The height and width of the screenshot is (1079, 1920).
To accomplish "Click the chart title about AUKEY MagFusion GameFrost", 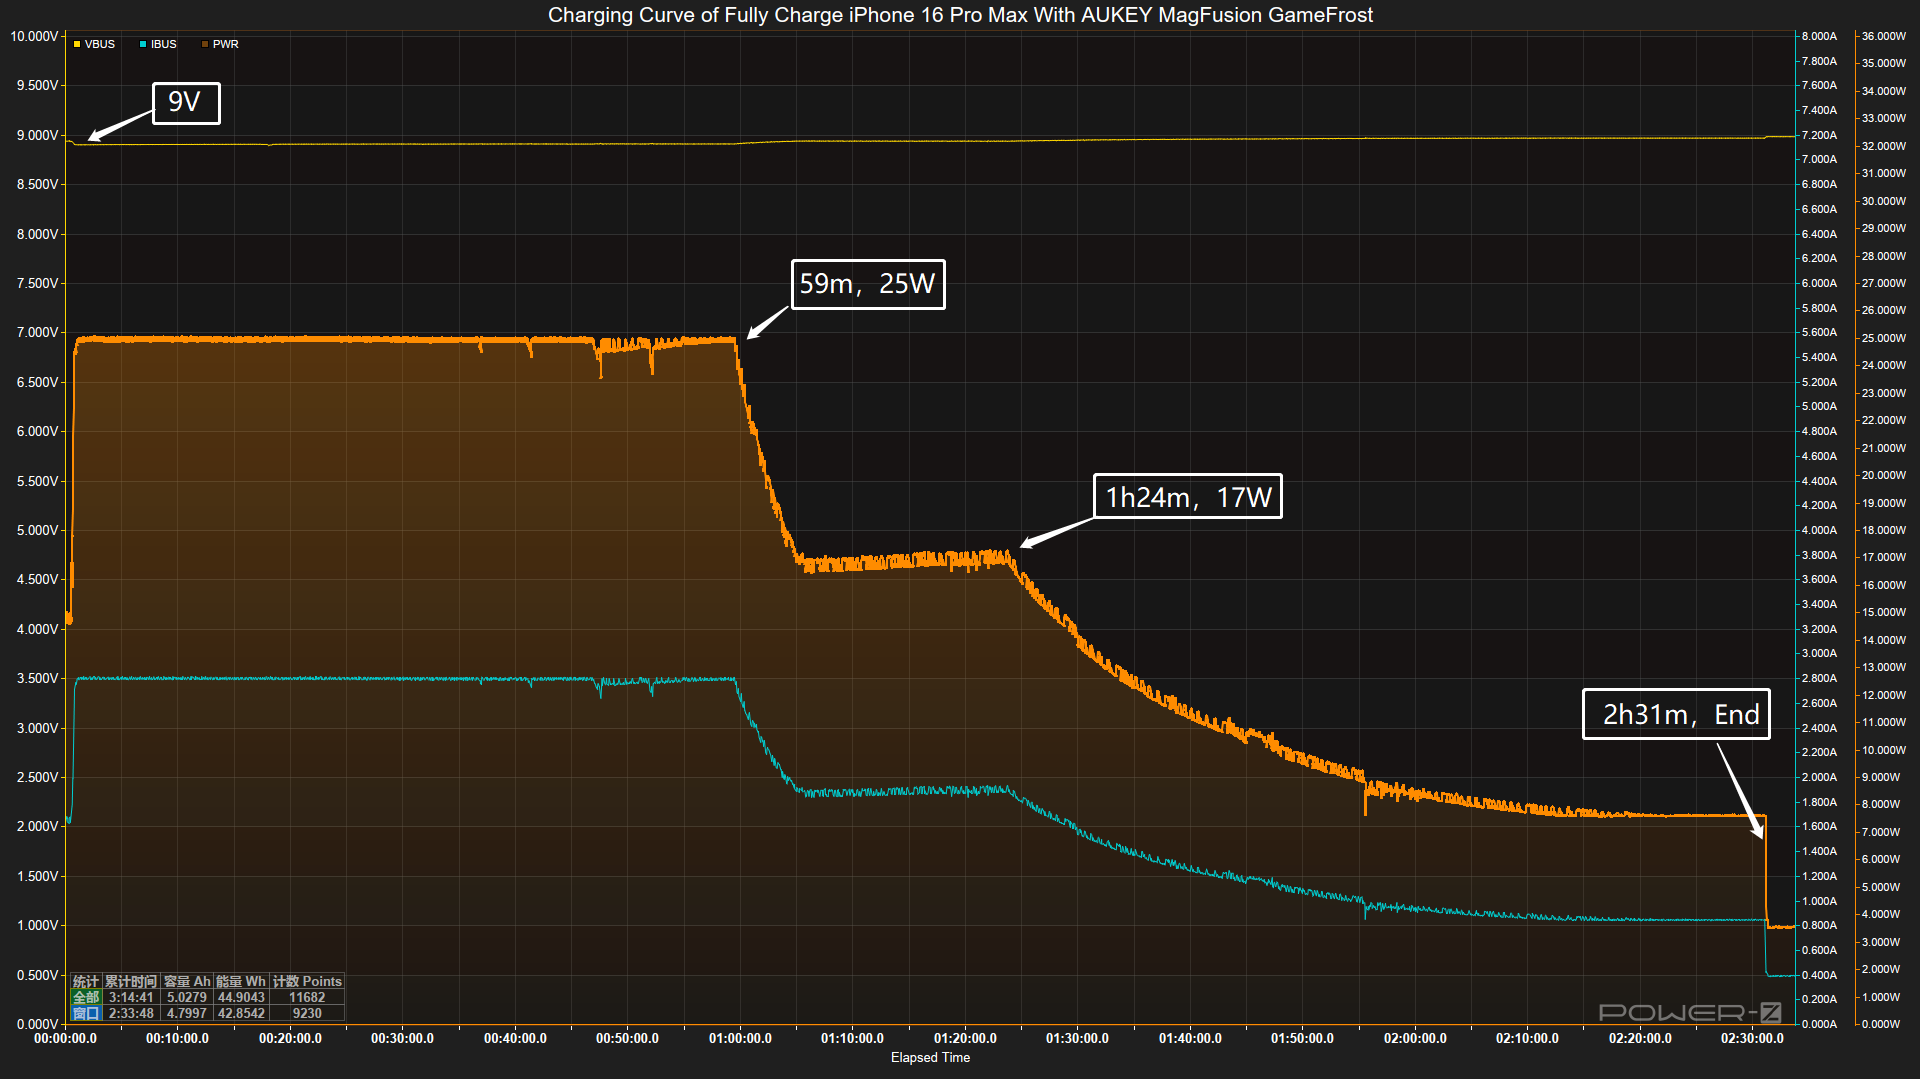I will coord(960,15).
